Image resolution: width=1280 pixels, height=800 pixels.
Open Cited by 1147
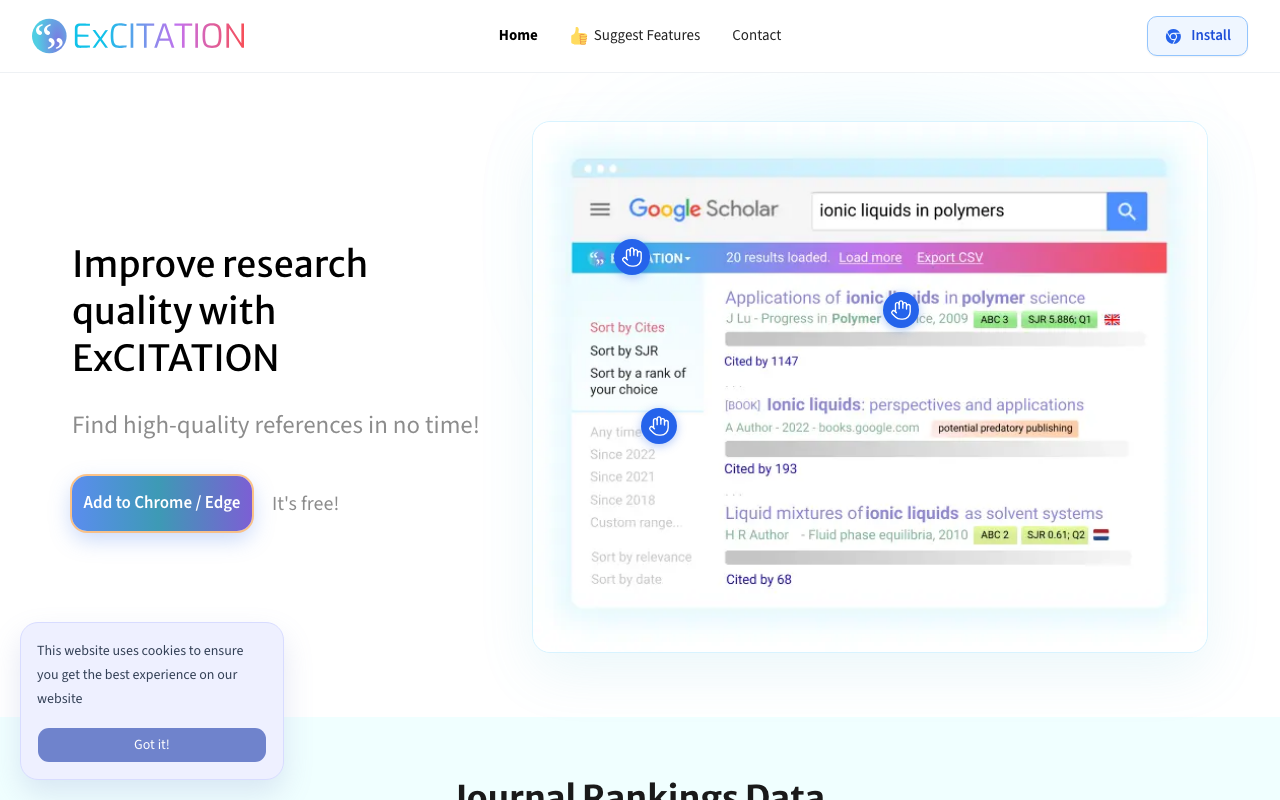[761, 361]
